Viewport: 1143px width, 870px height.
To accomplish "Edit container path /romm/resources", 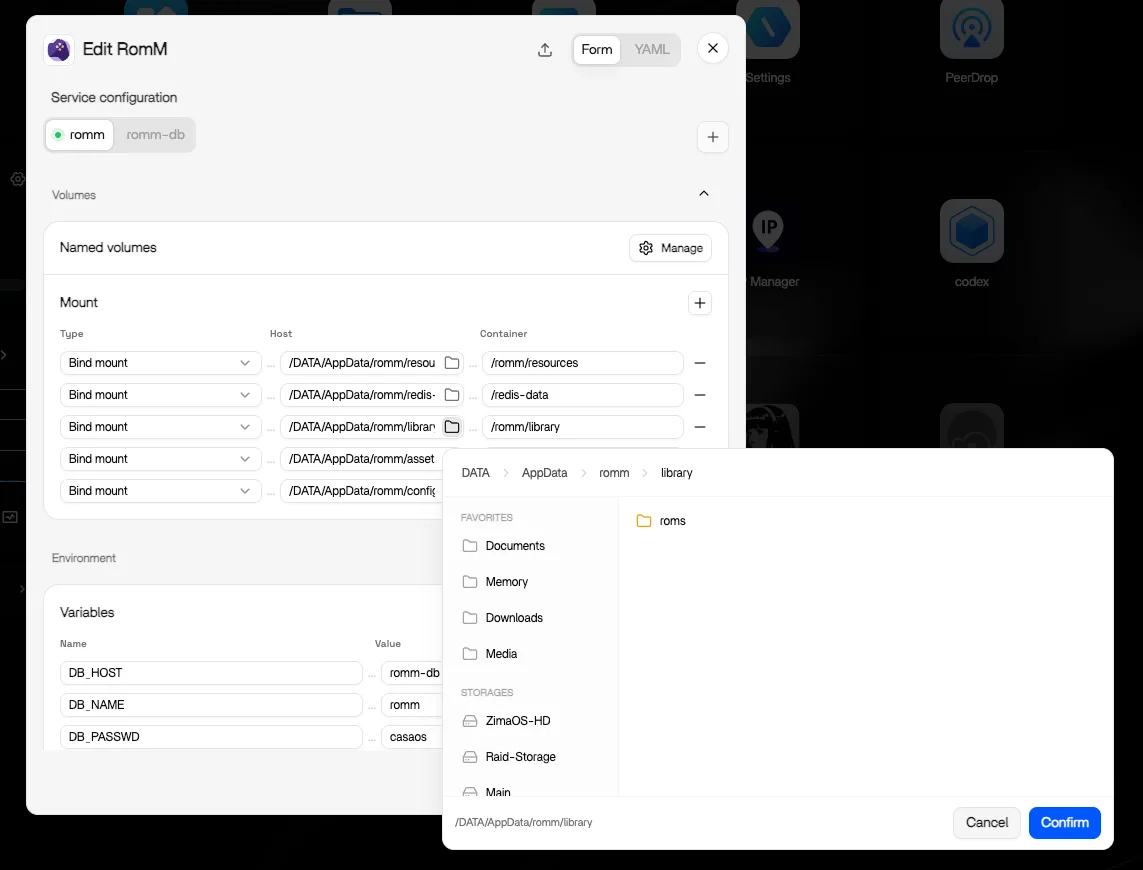I will (583, 363).
